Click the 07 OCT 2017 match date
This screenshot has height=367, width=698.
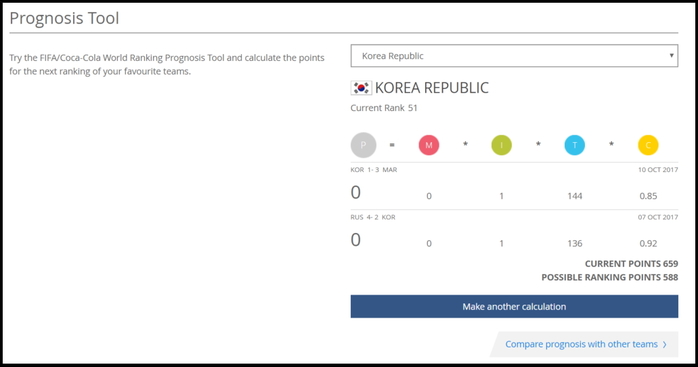click(x=658, y=217)
